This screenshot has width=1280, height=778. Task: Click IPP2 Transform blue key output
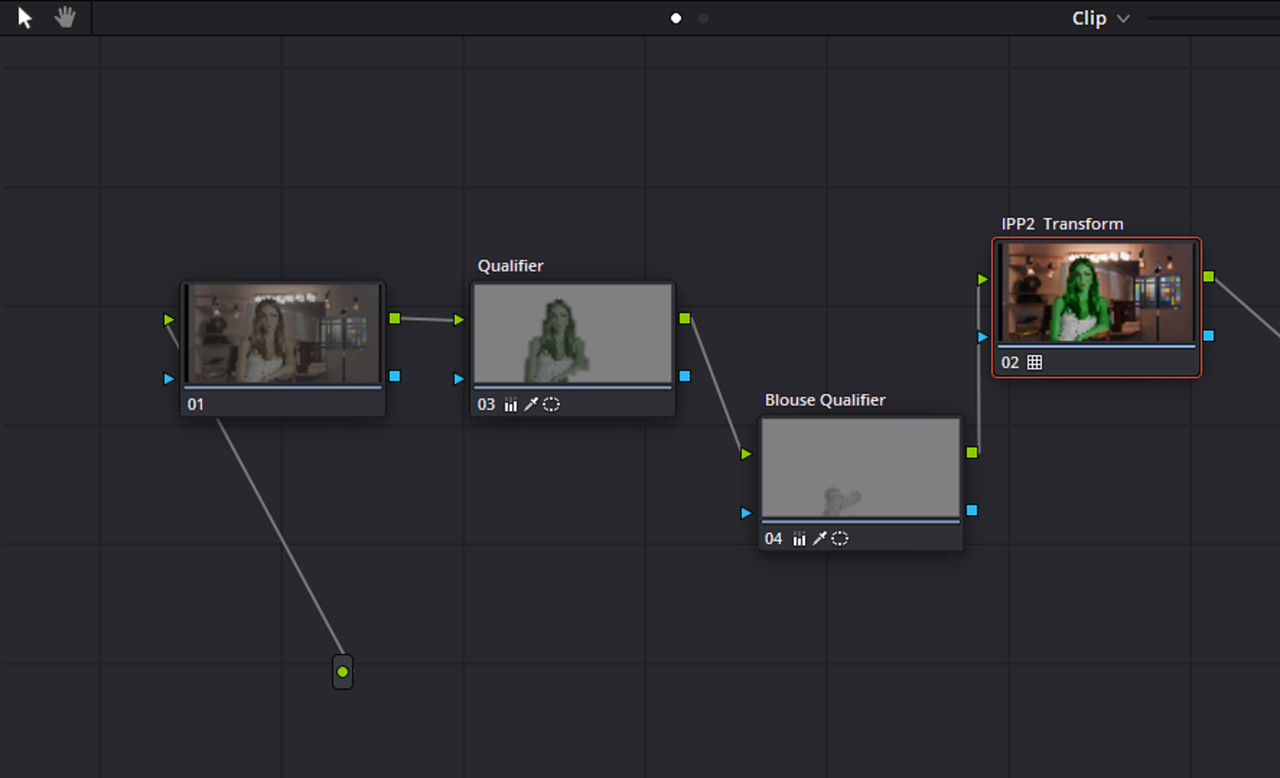[x=1209, y=336]
